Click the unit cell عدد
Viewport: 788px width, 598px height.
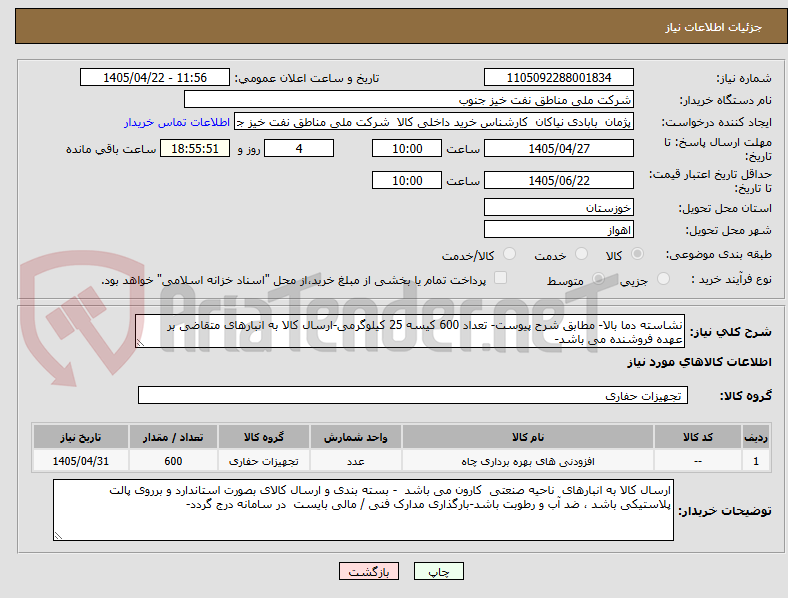[x=356, y=461]
